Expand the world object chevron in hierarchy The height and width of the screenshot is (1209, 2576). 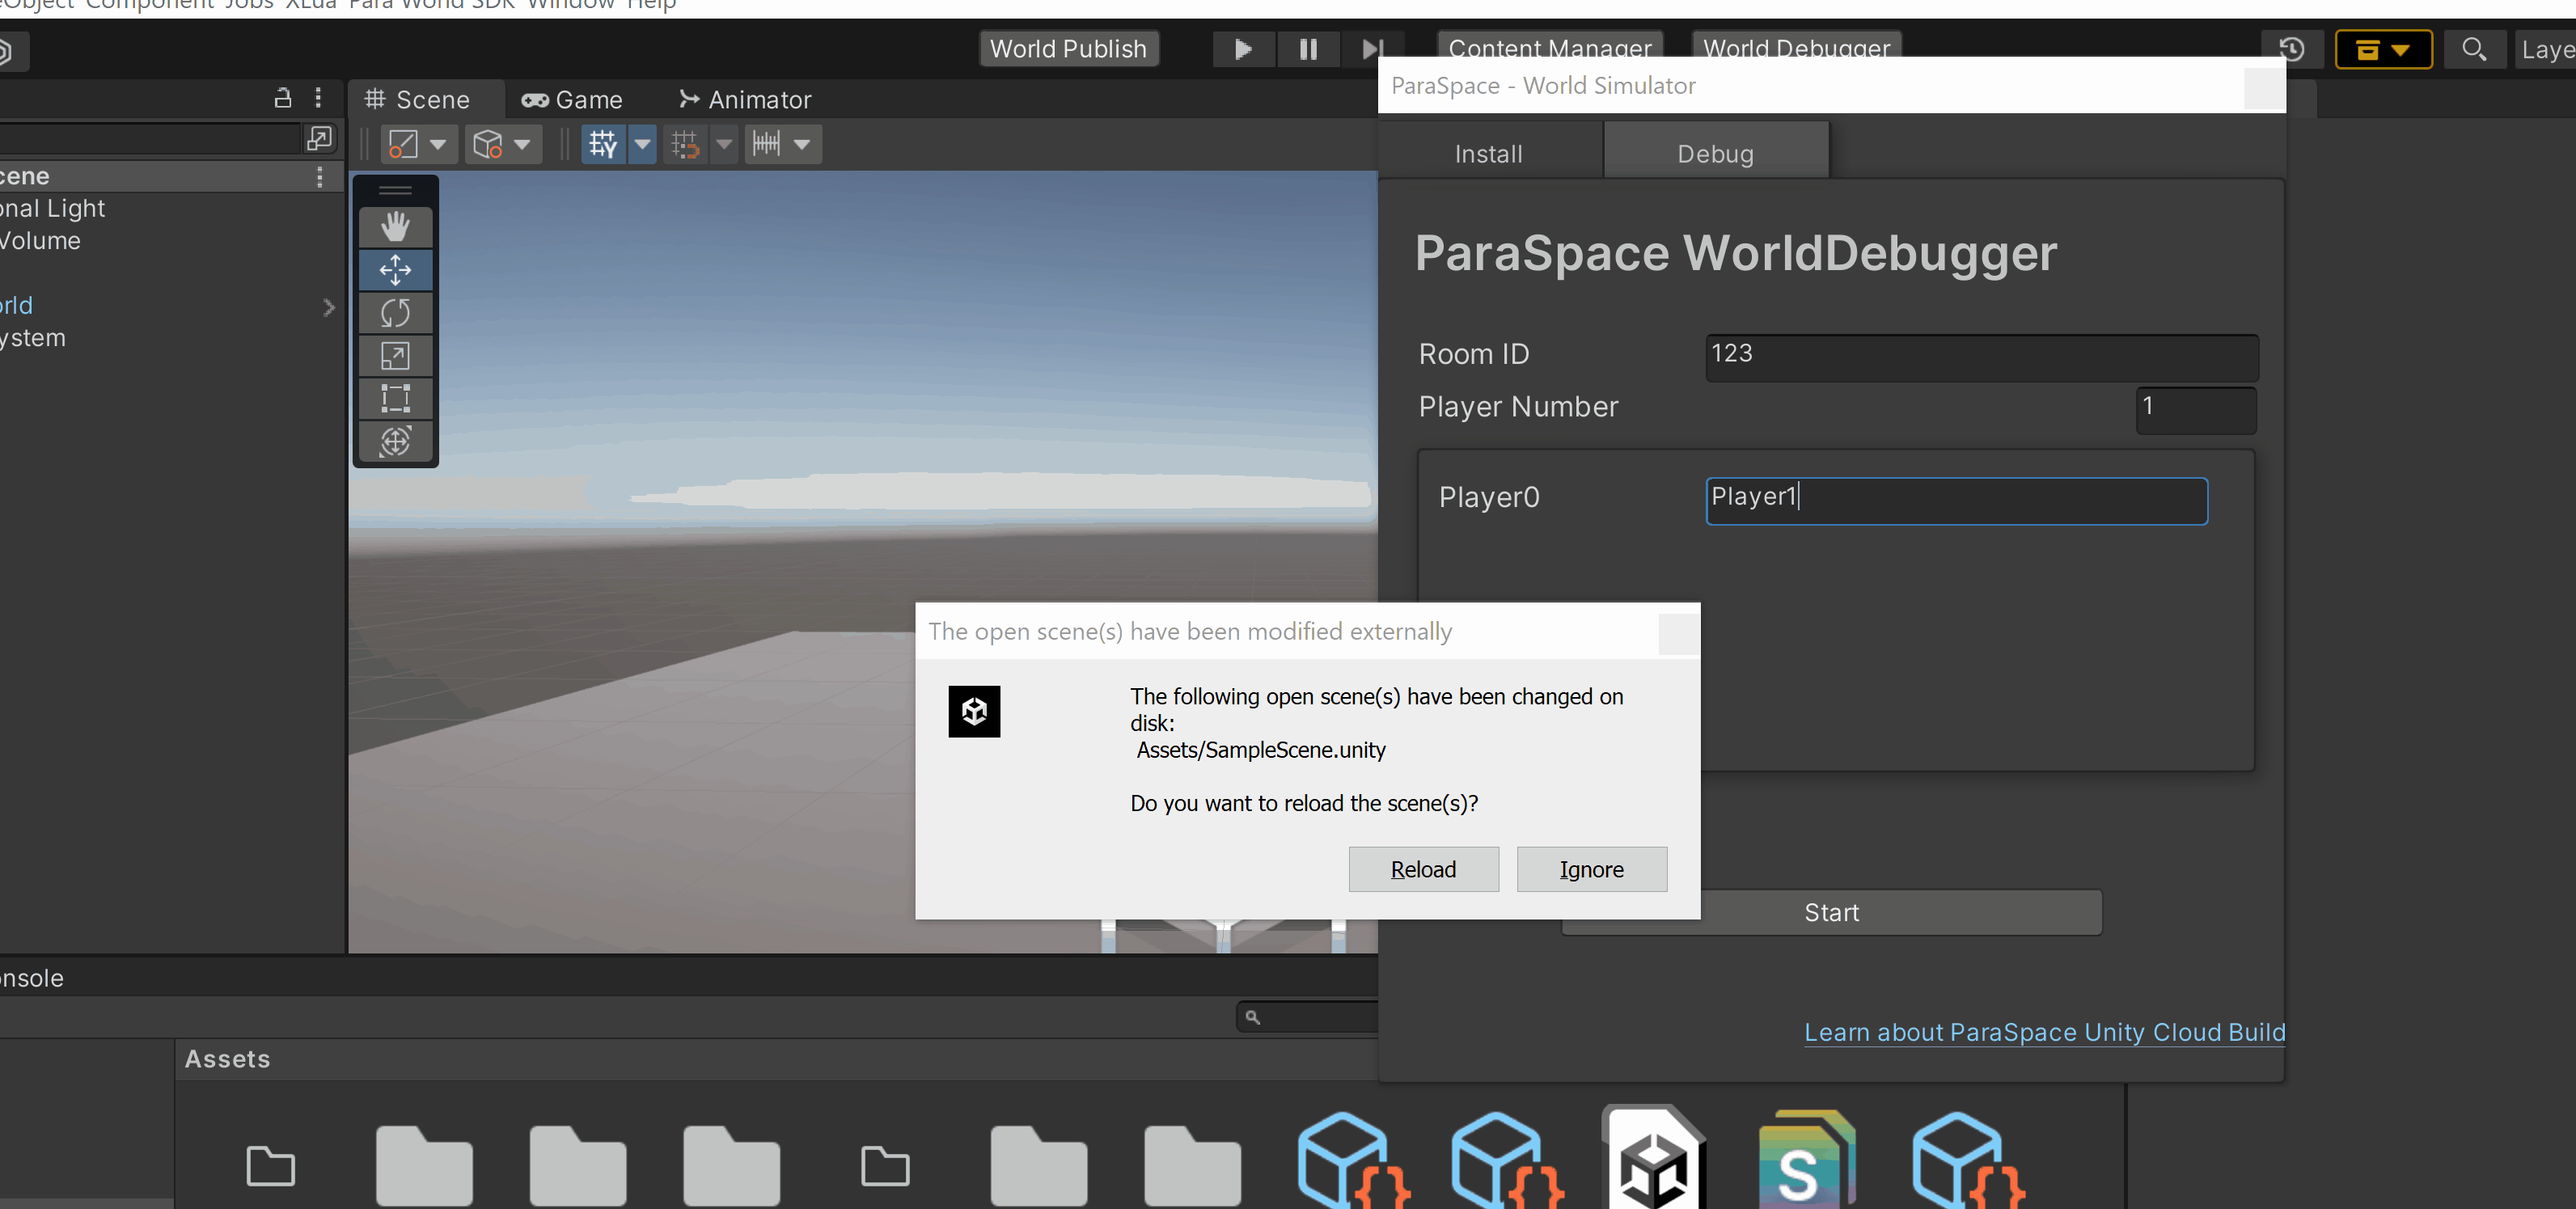click(x=328, y=307)
